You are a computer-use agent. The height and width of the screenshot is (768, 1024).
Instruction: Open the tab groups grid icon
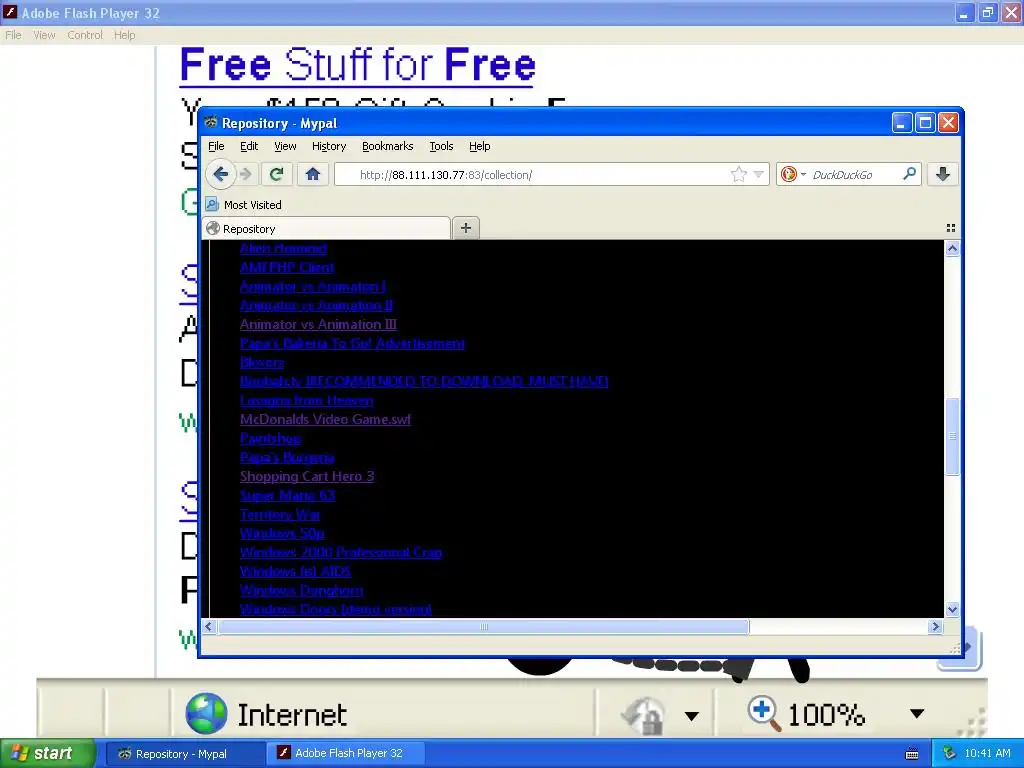pyautogui.click(x=951, y=228)
